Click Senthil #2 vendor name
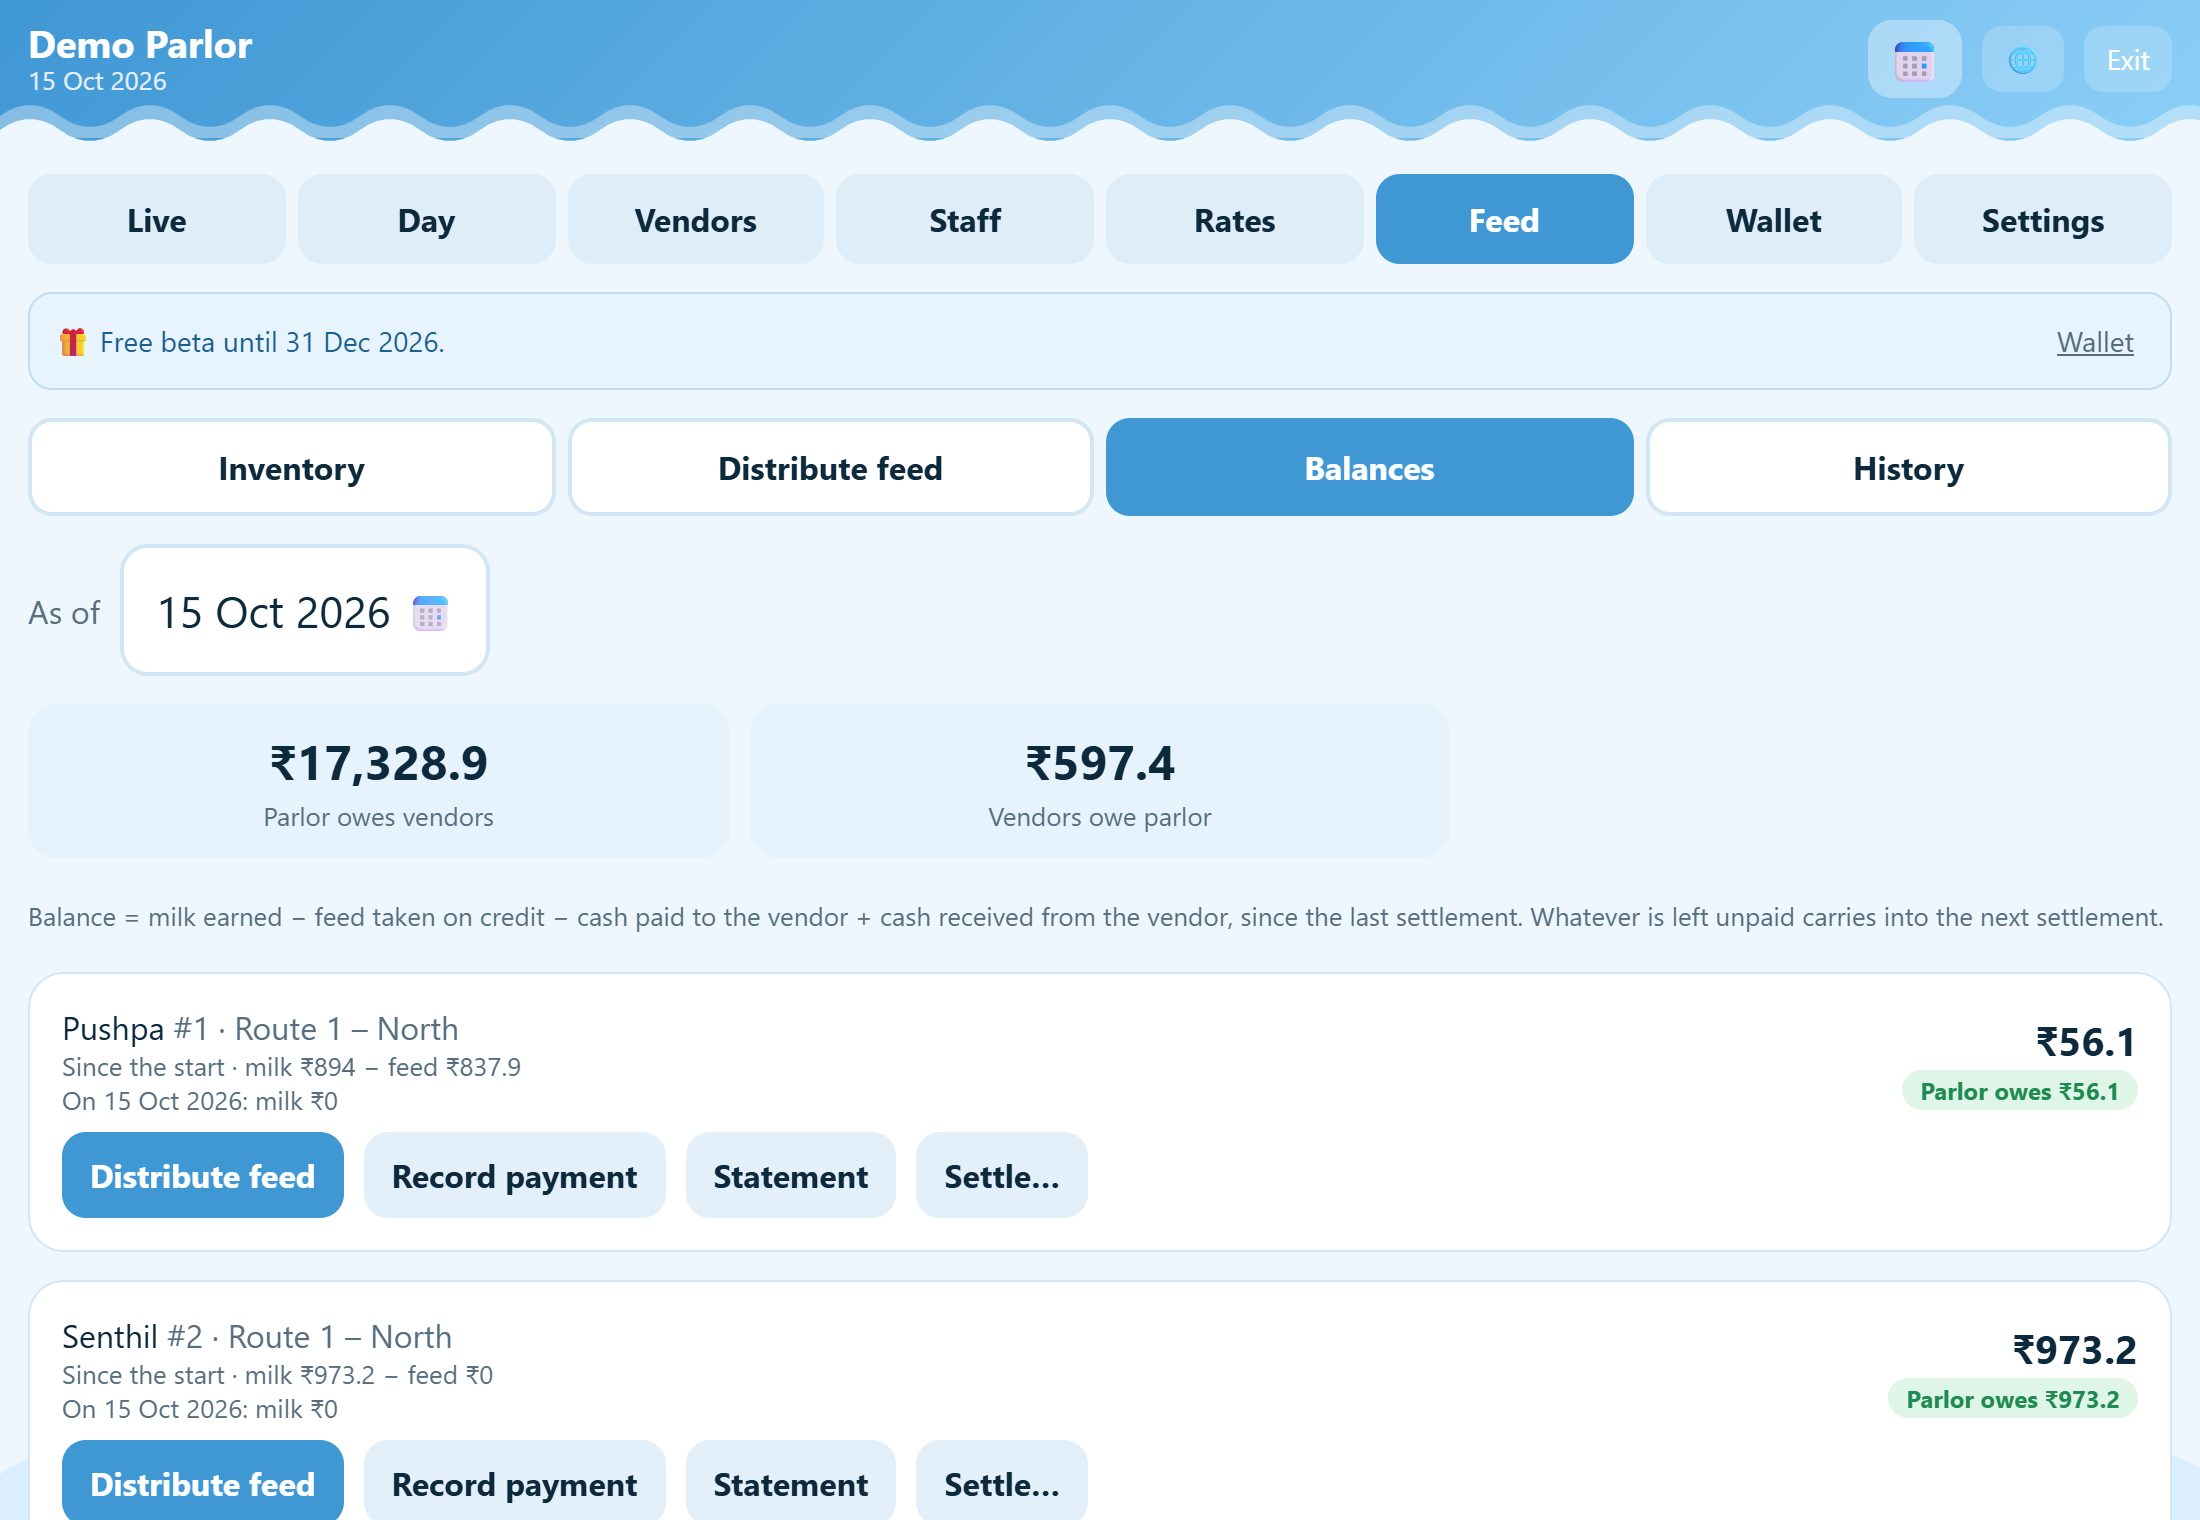The image size is (2200, 1520). coord(132,1337)
